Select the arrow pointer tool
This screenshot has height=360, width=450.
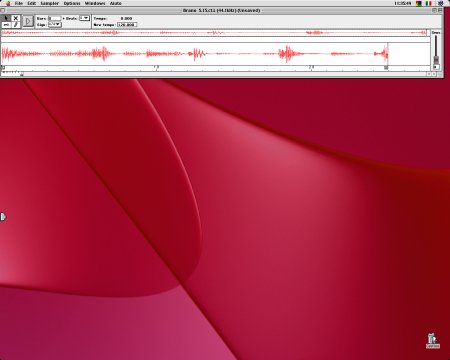tap(6, 18)
